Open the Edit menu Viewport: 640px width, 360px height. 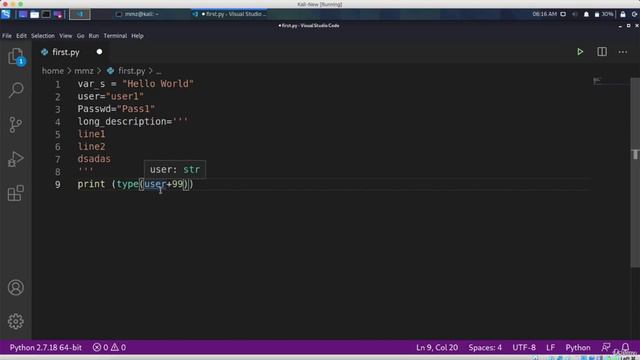point(21,36)
